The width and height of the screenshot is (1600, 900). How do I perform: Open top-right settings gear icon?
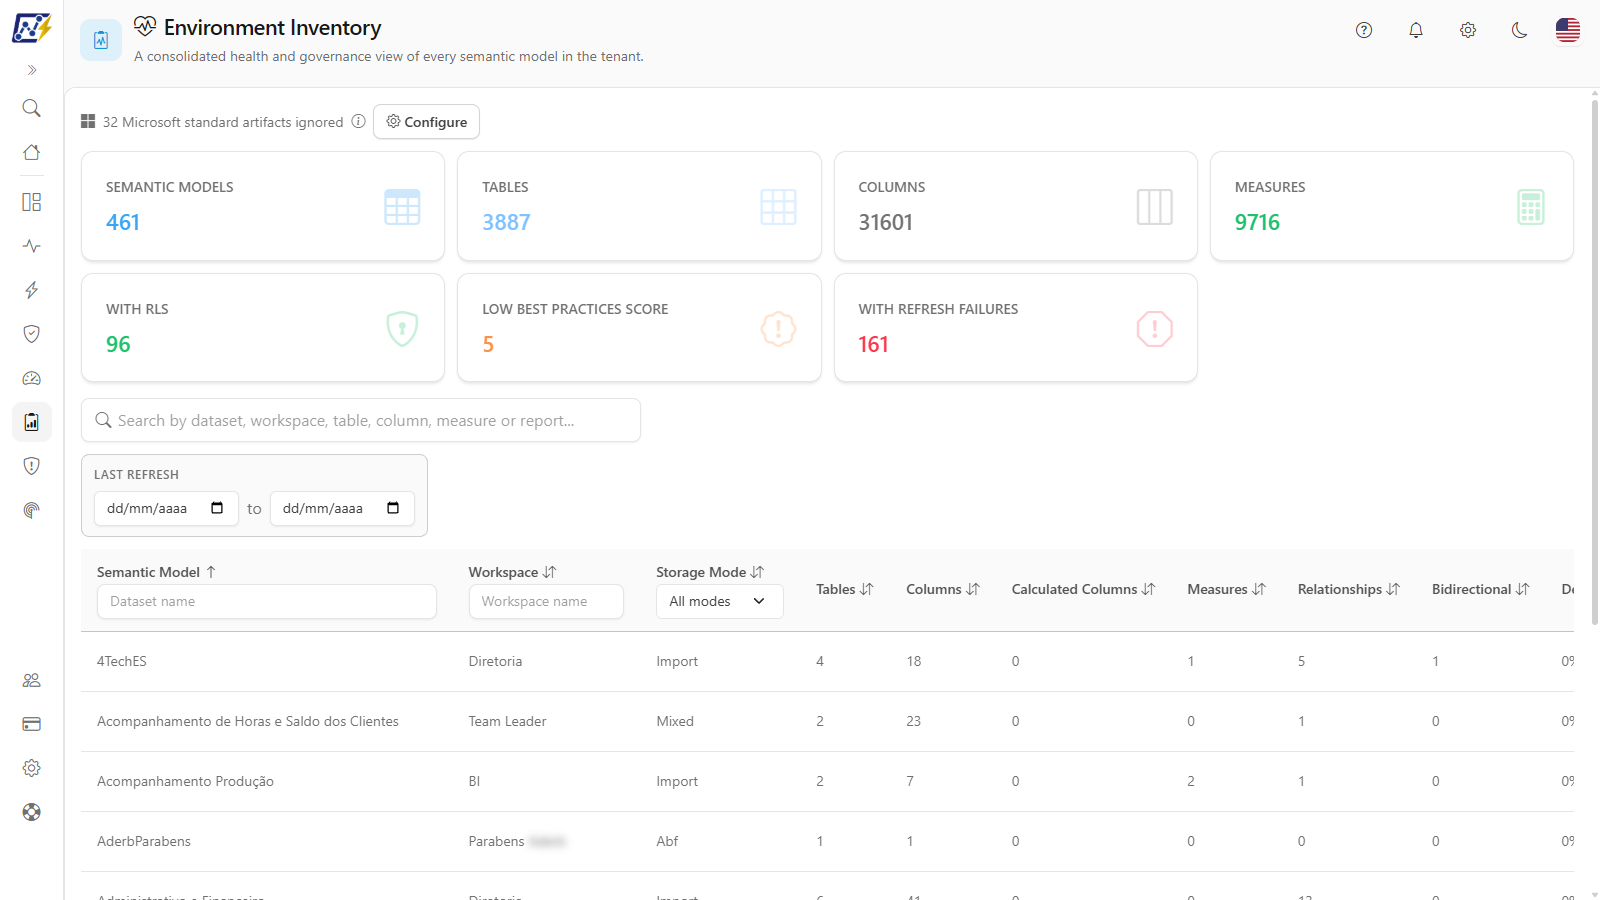click(1468, 30)
